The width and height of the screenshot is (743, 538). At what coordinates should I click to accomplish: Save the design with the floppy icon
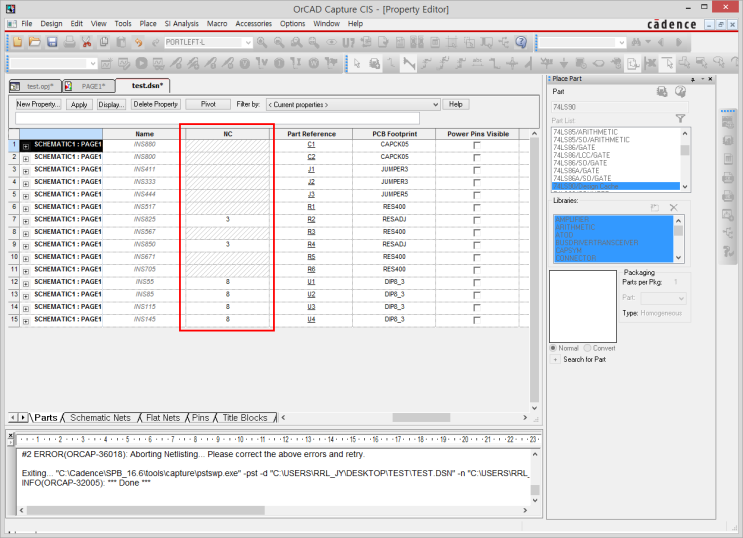[x=52, y=42]
